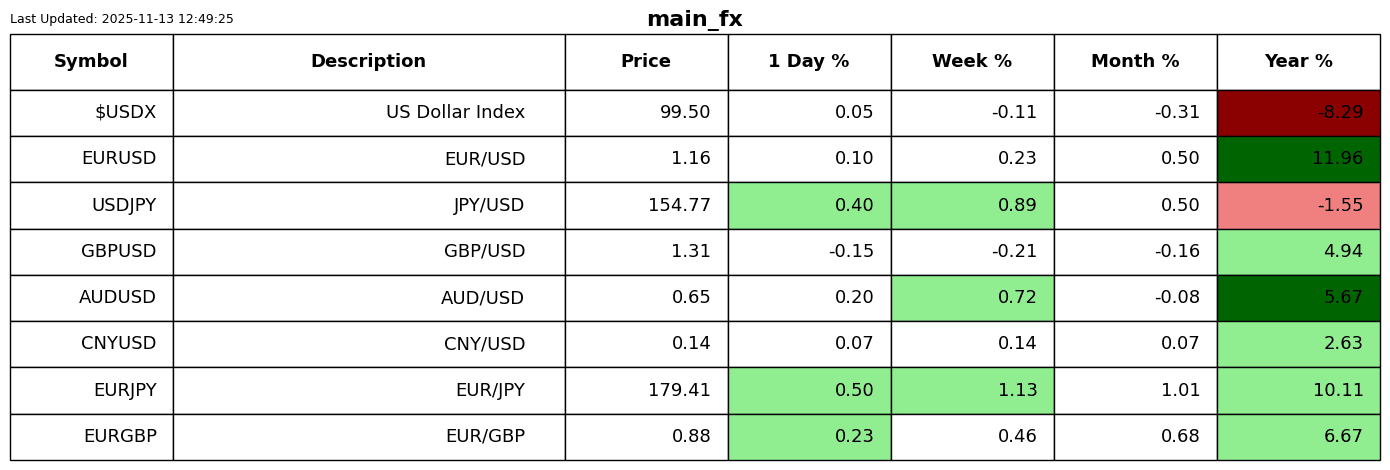
Task: Click the Month % column header
Action: coord(1135,62)
